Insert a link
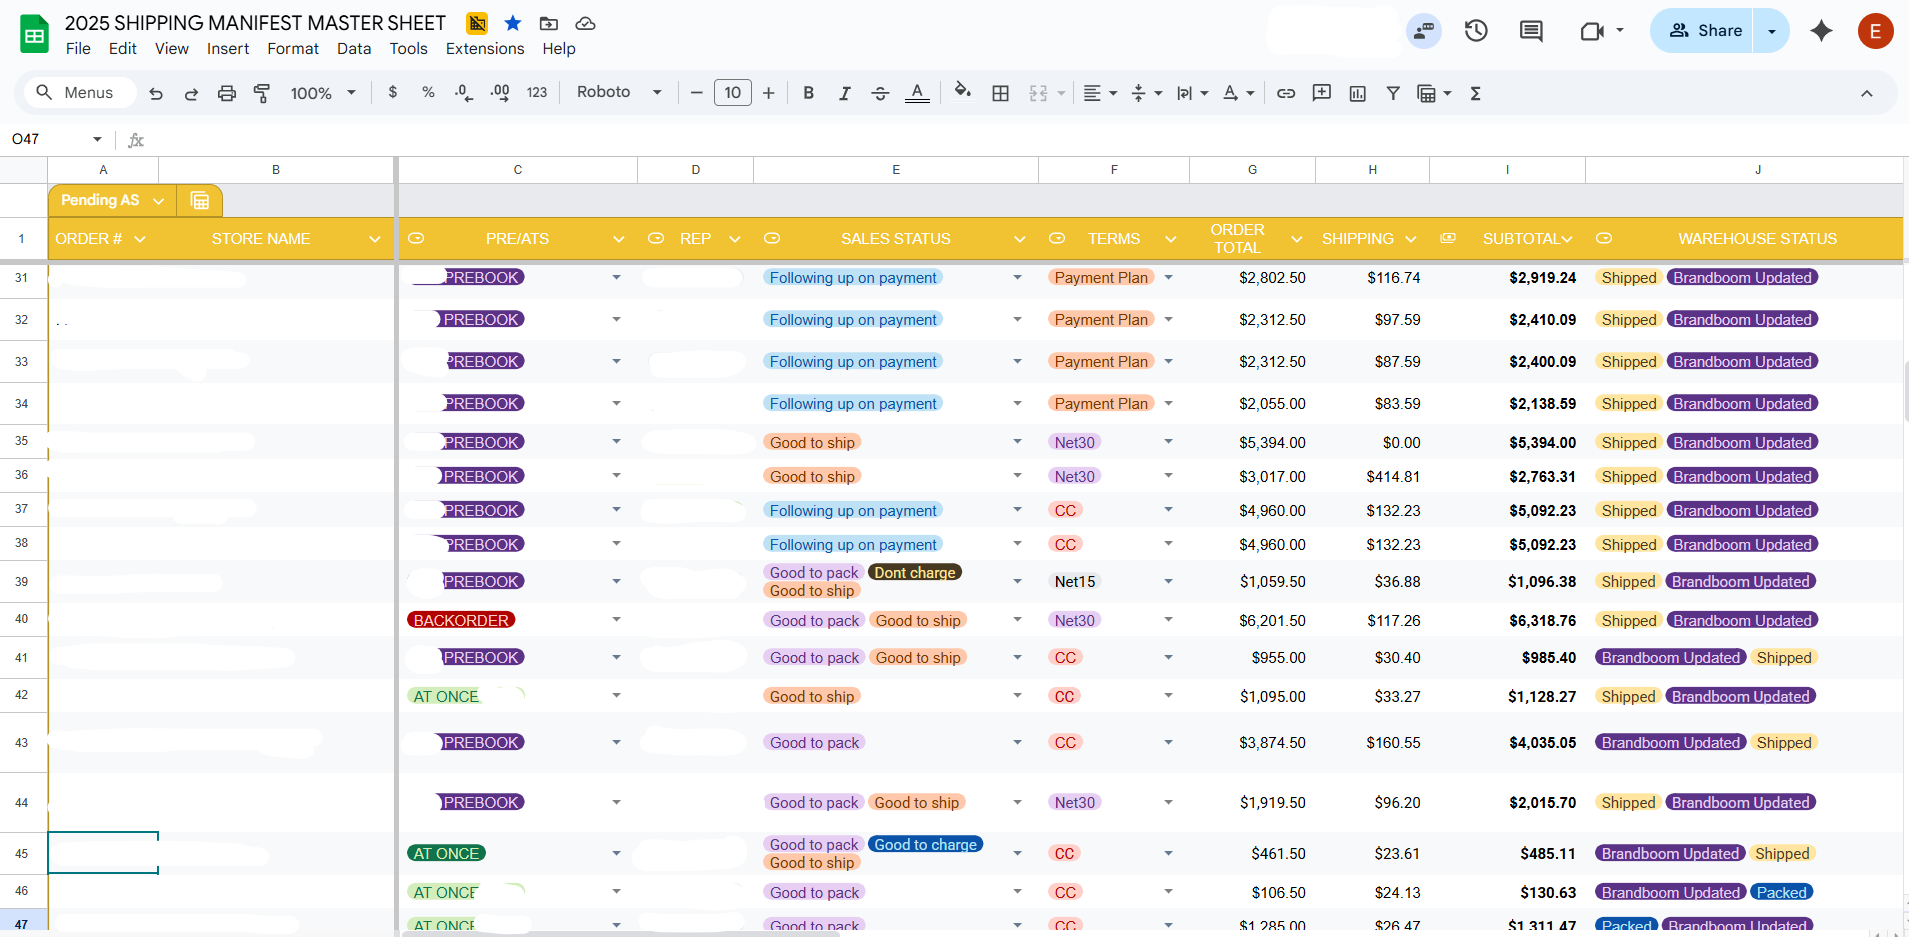The height and width of the screenshot is (937, 1909). pos(1286,93)
